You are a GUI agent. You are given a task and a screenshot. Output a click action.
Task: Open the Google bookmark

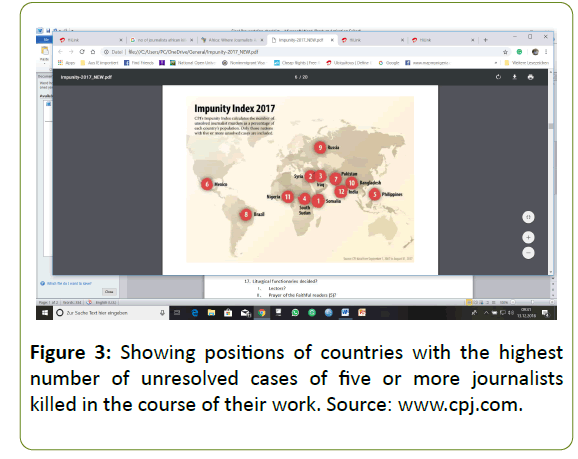389,63
